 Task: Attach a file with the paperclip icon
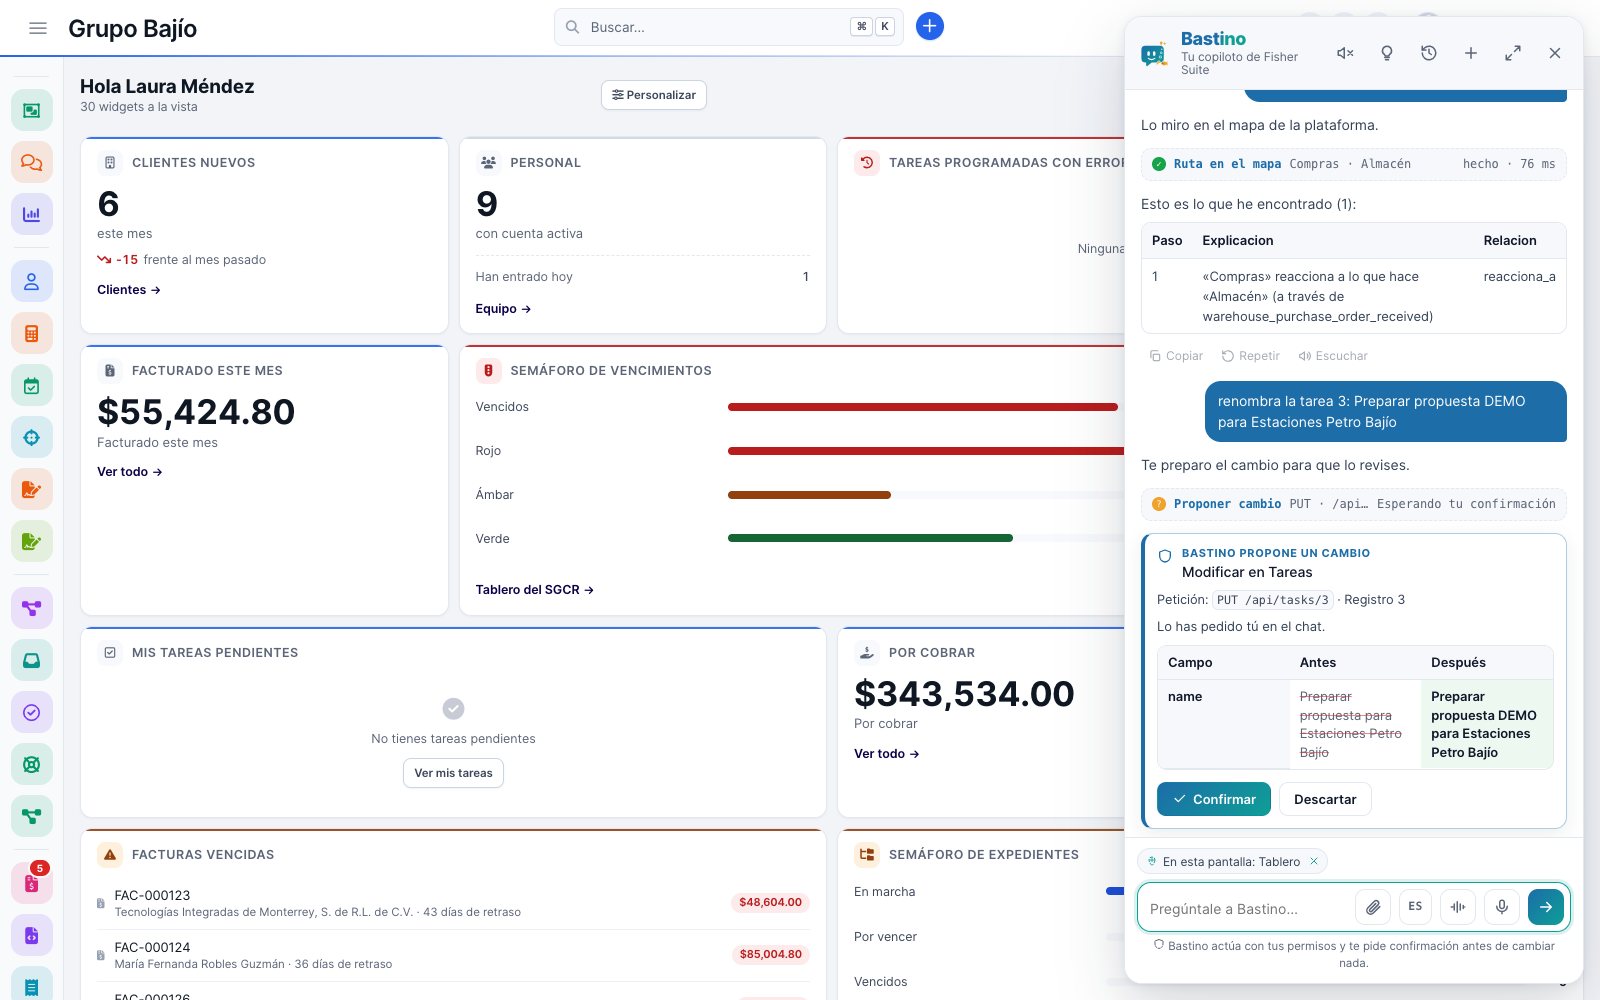tap(1373, 907)
